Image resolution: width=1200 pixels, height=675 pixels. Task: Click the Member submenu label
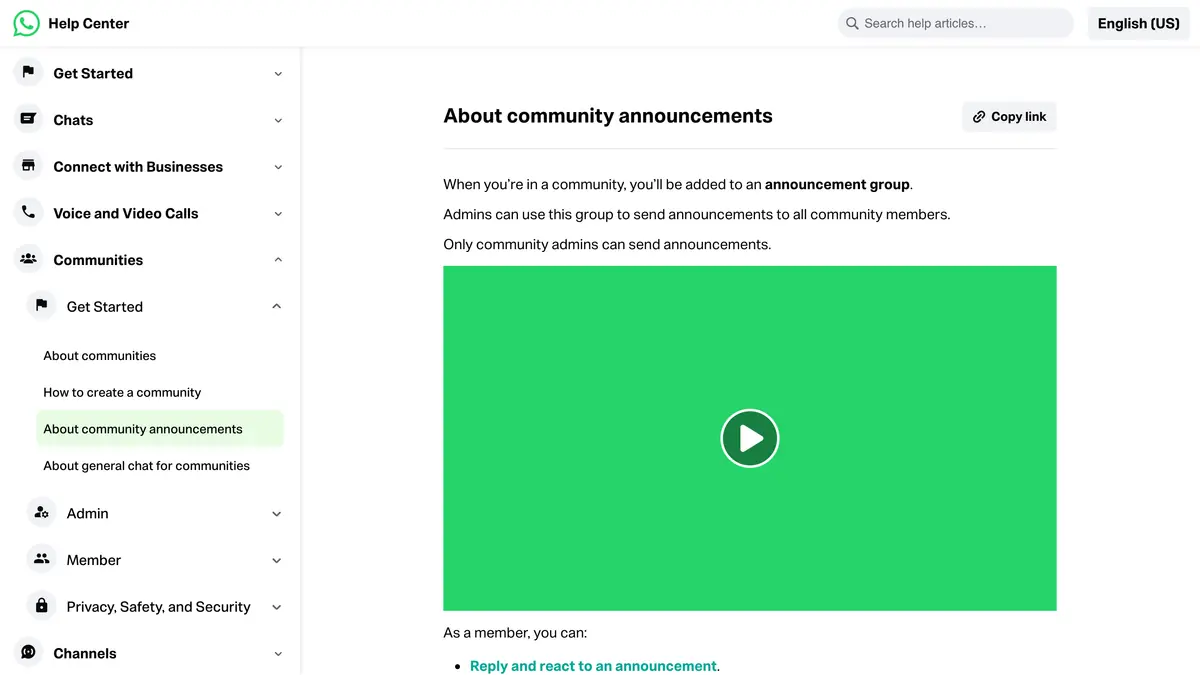(x=94, y=560)
